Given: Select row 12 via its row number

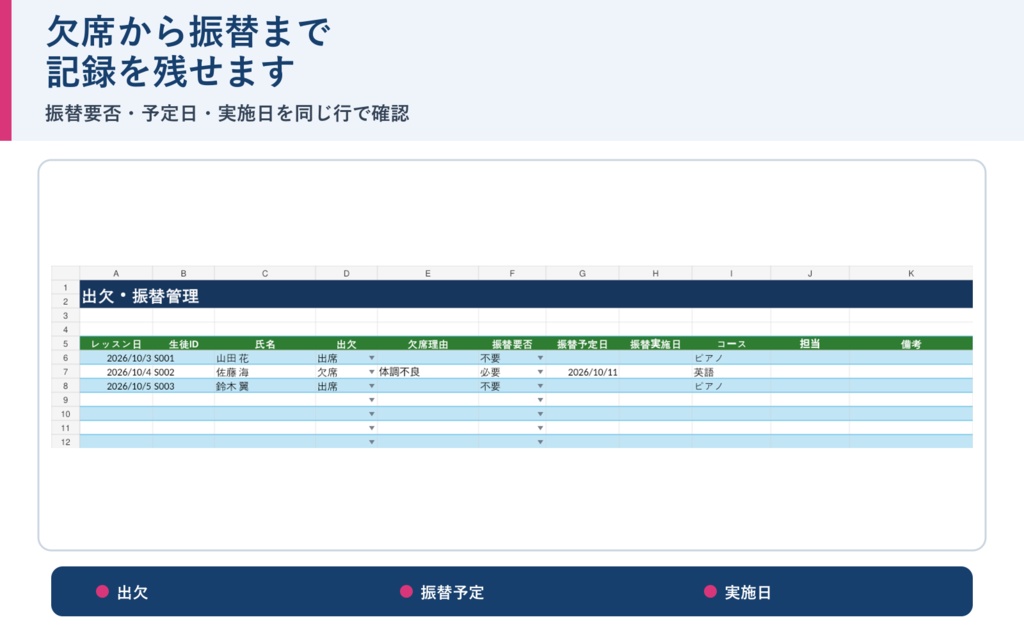Looking at the screenshot, I should (65, 442).
